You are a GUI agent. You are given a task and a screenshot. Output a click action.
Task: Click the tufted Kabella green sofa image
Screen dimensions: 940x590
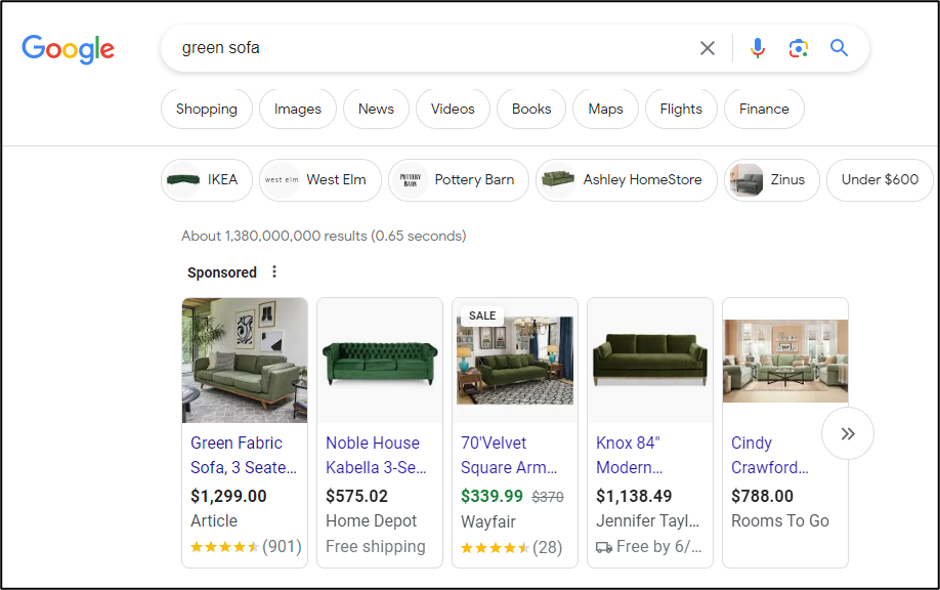tap(380, 360)
